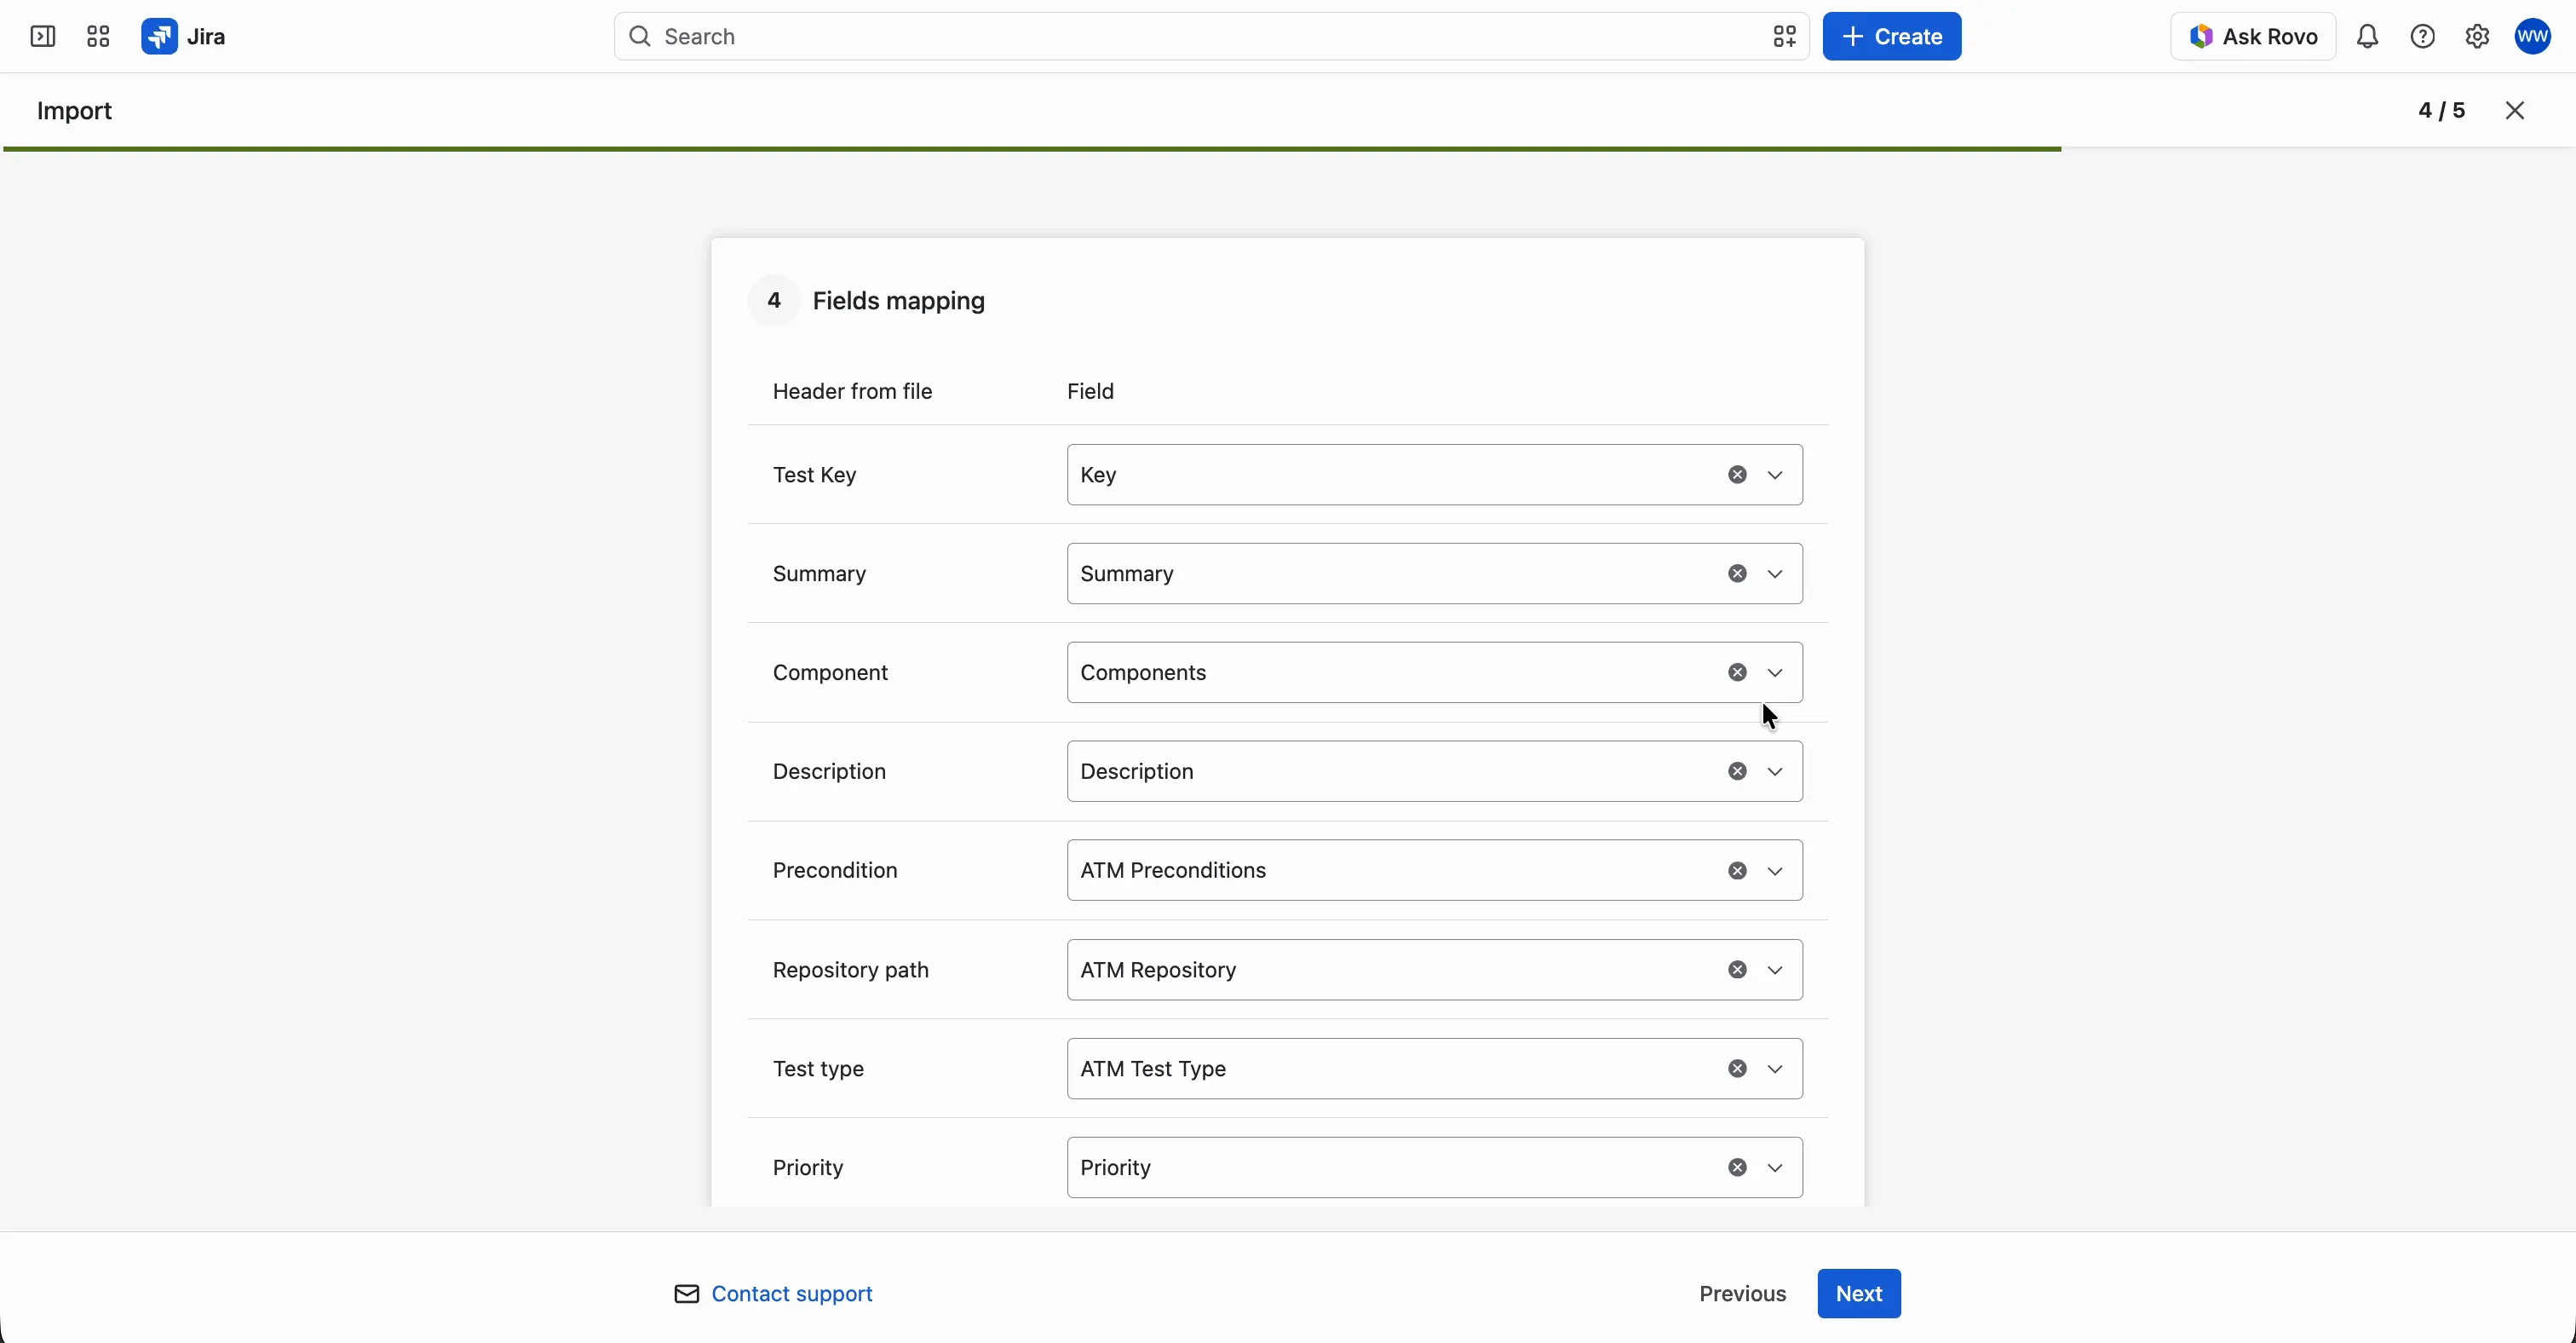The height and width of the screenshot is (1343, 2576).
Task: Open Ask Rovo assistant
Action: [2253, 37]
